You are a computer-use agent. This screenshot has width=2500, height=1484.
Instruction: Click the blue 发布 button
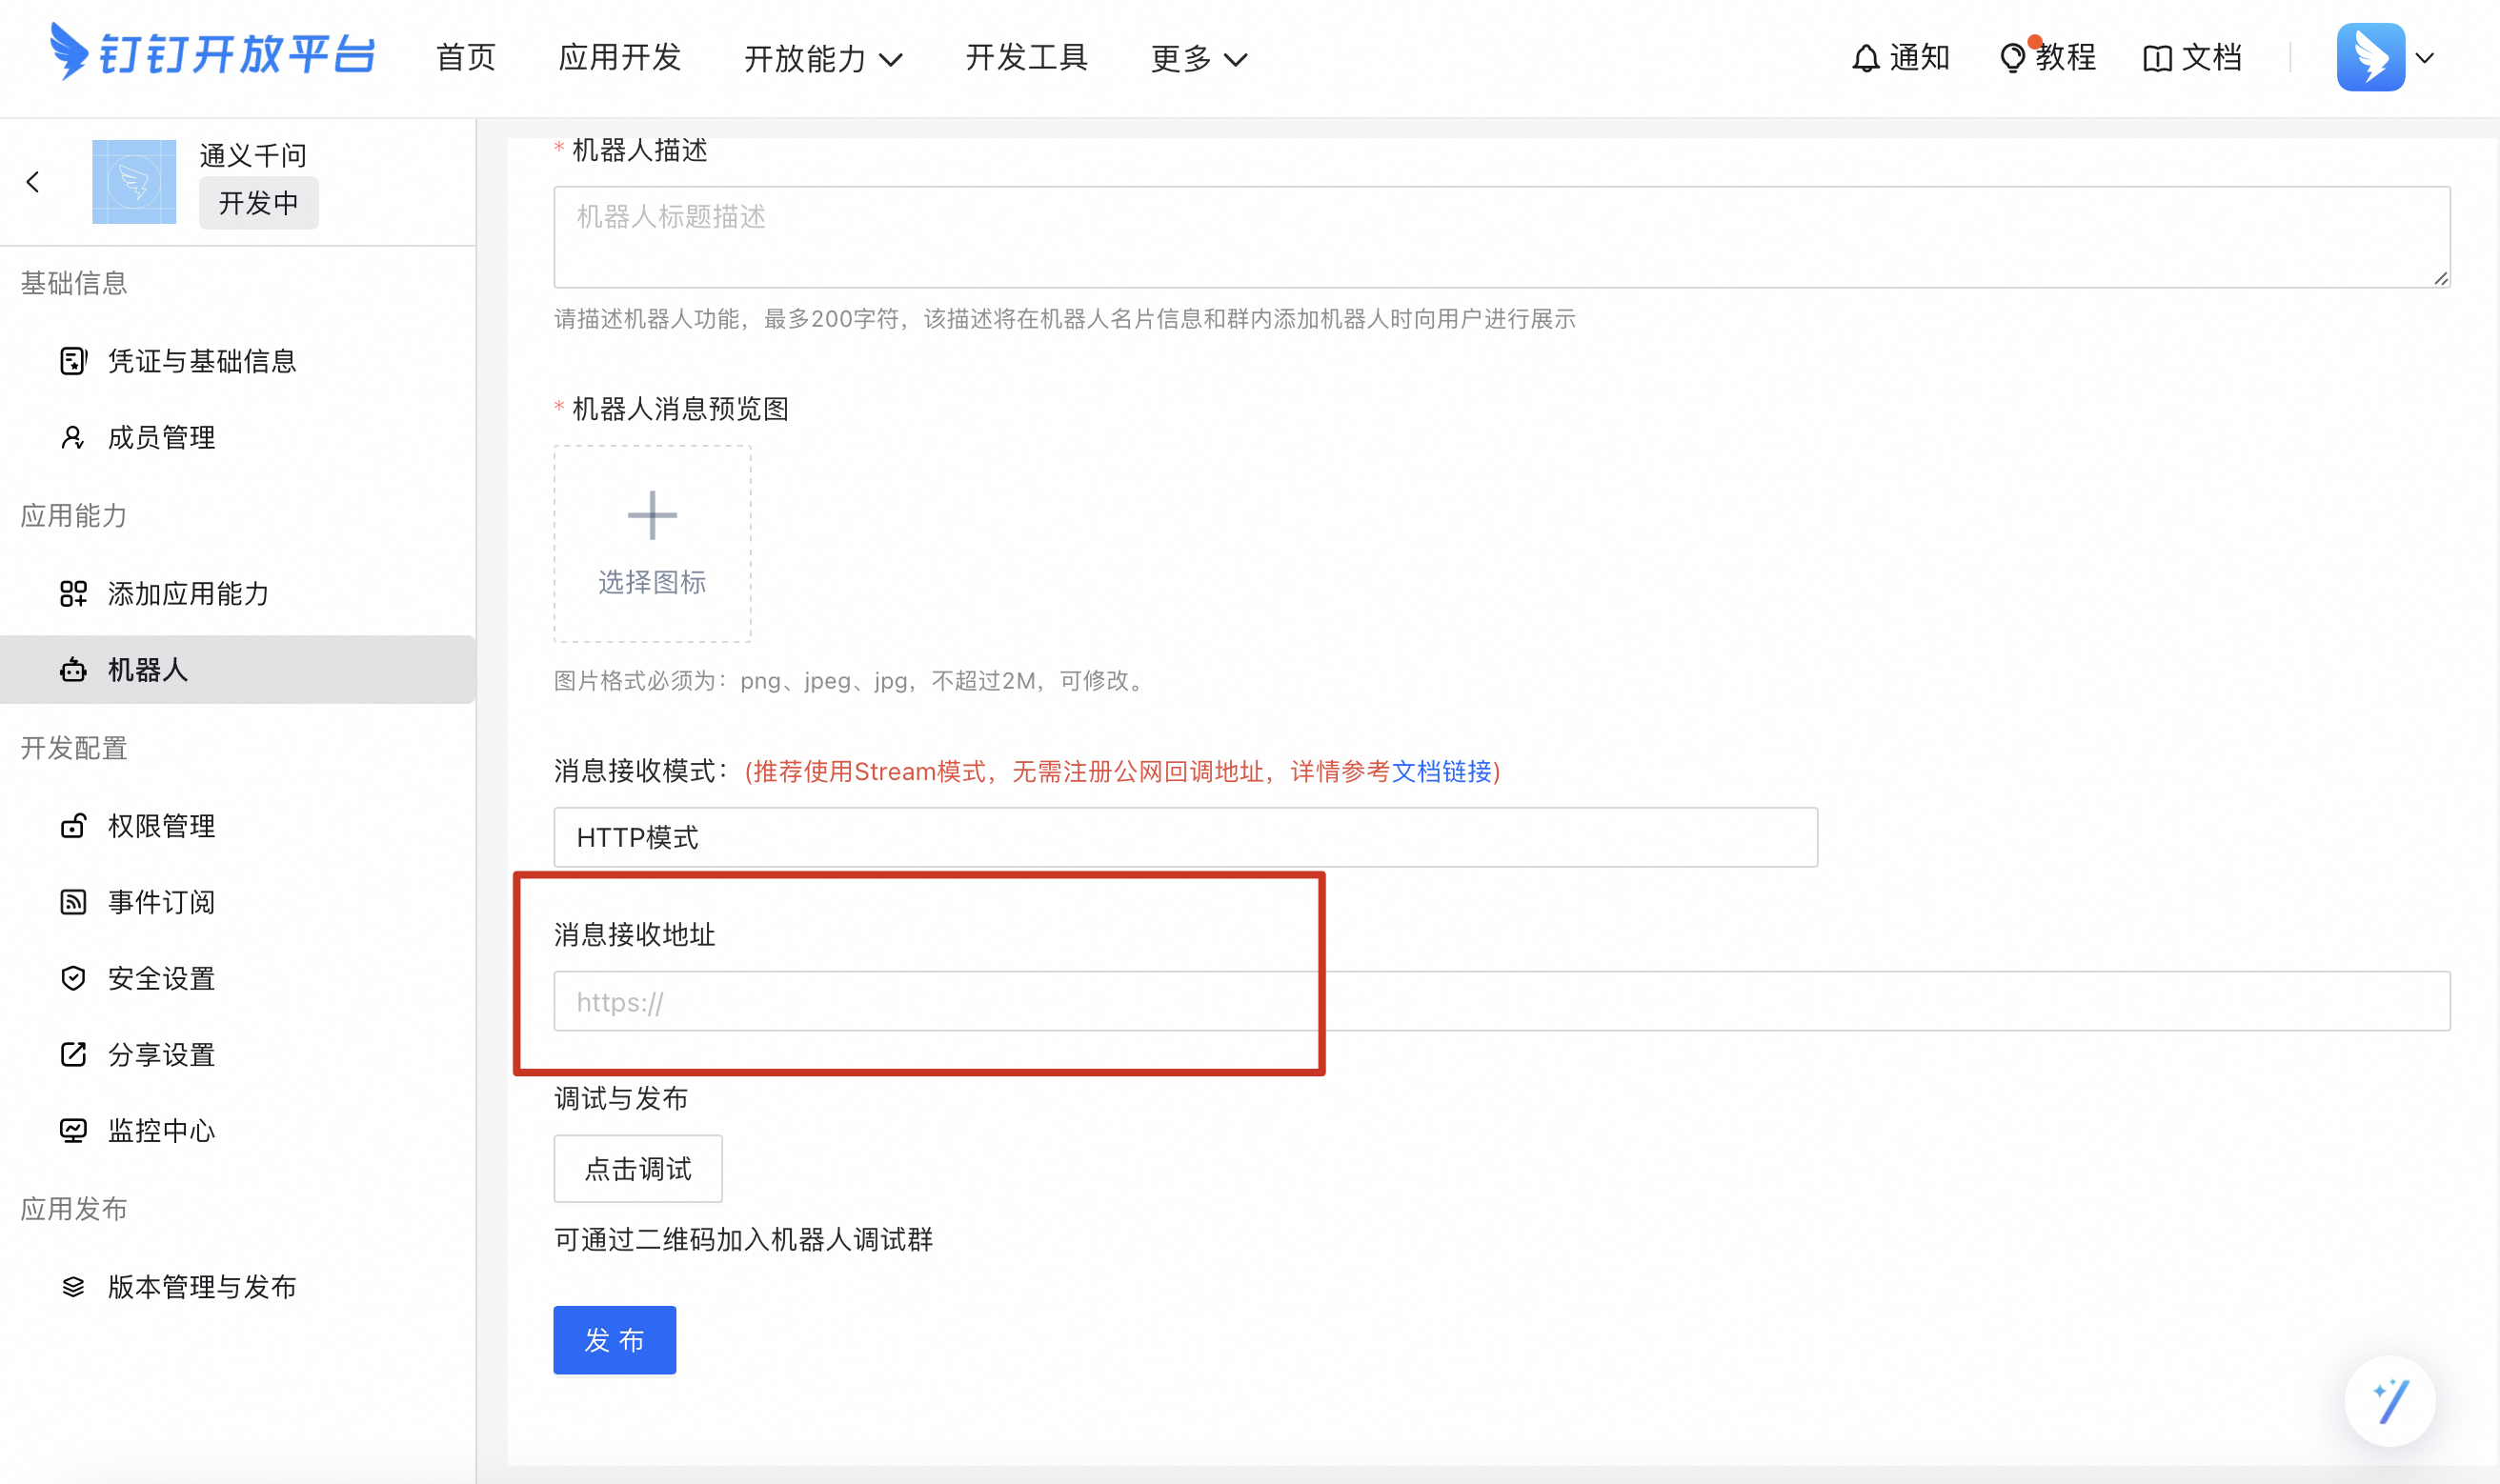pos(614,1340)
